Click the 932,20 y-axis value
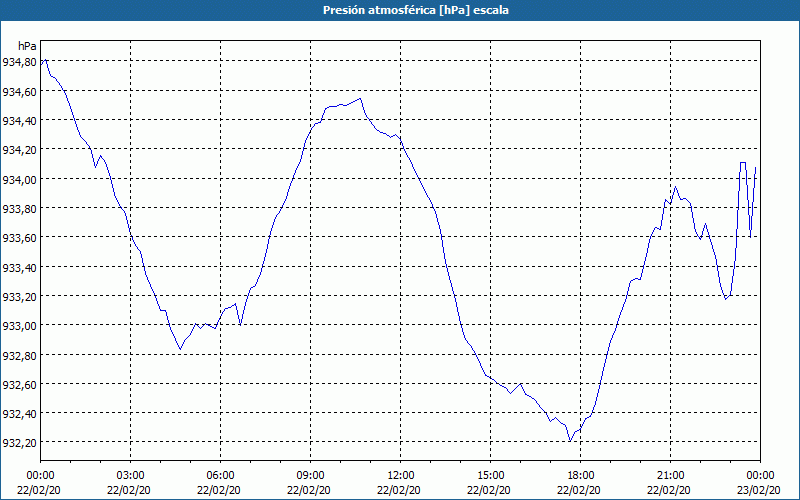 (x=19, y=443)
